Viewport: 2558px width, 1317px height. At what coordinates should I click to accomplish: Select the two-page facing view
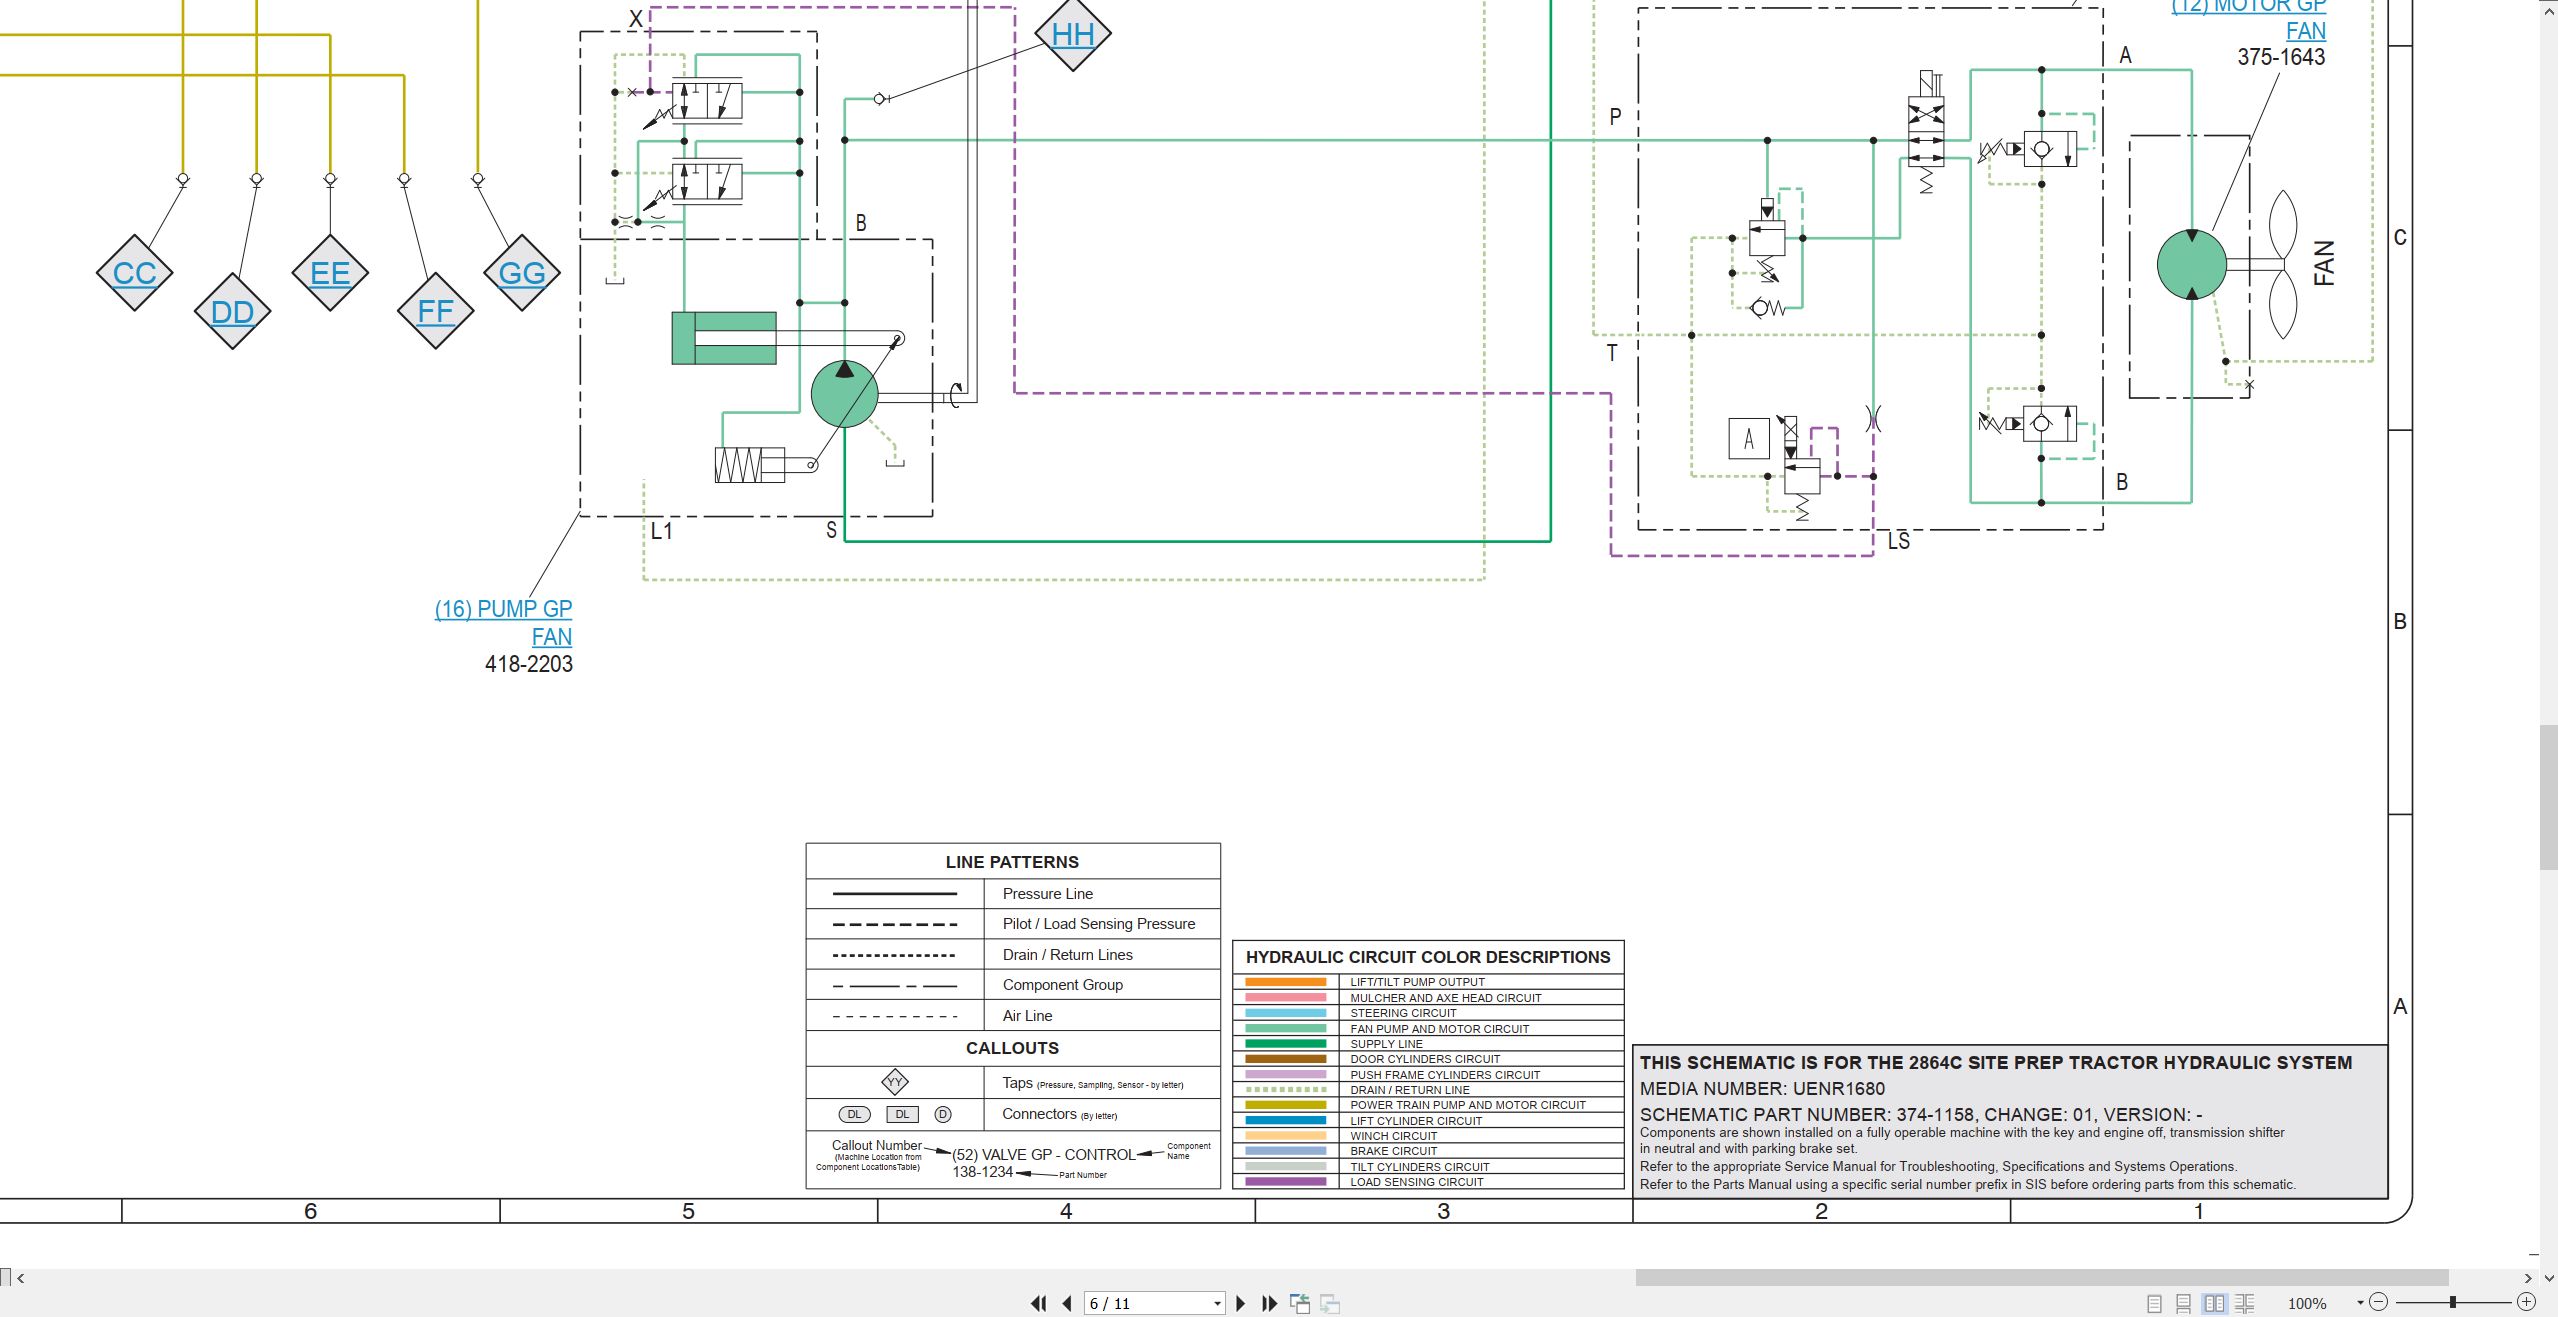(2215, 1303)
